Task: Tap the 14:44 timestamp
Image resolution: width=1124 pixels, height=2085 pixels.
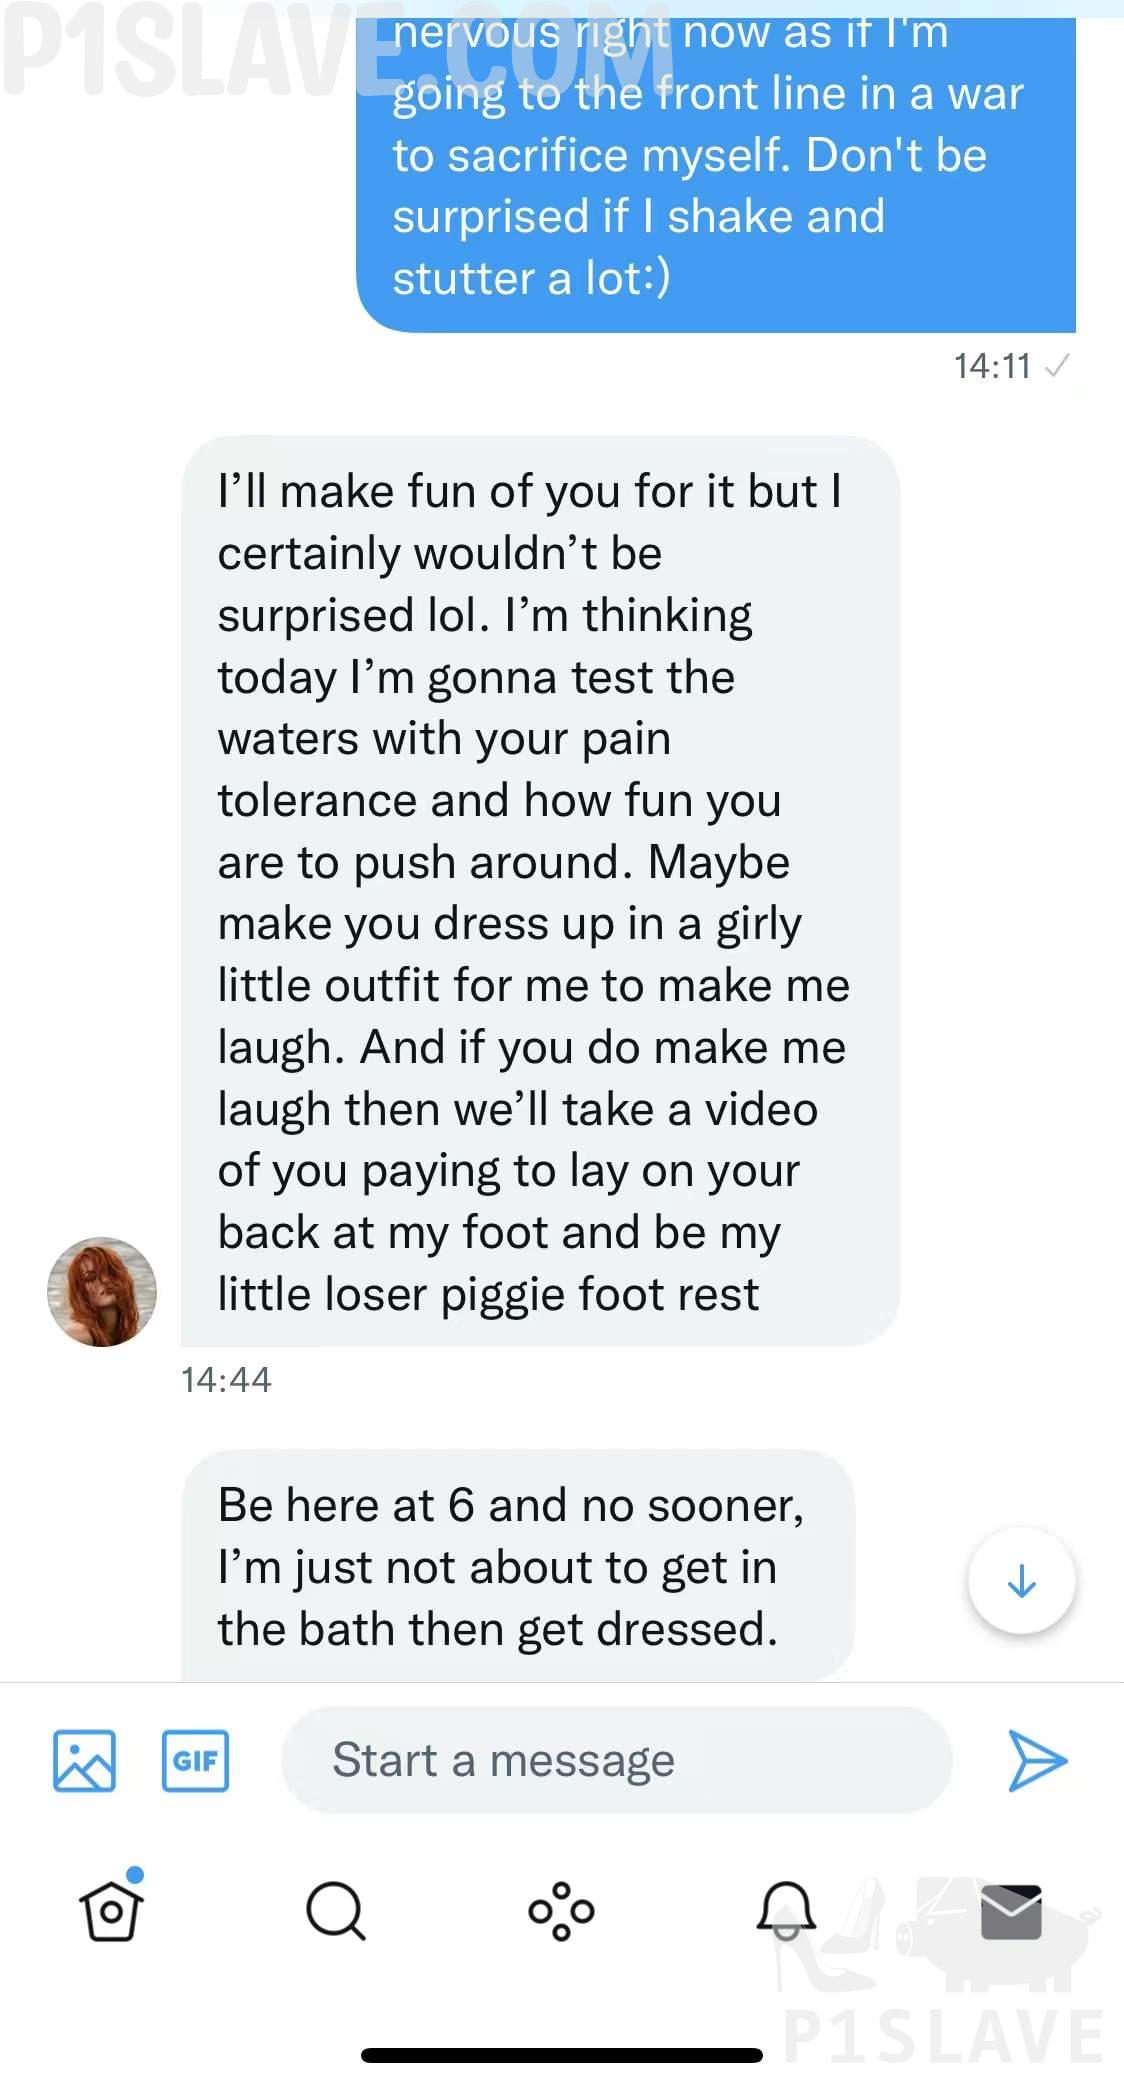Action: point(226,1380)
